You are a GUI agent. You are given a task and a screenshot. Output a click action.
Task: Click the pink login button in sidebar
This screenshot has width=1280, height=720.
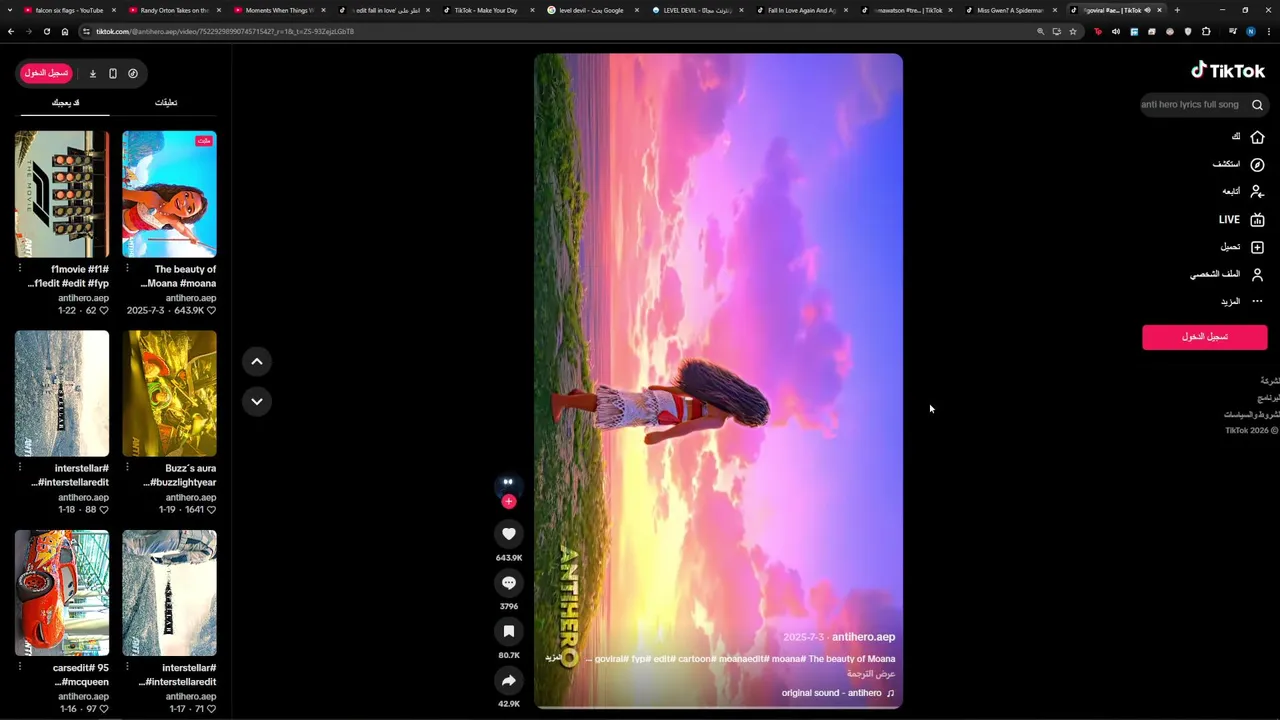(x=1204, y=337)
